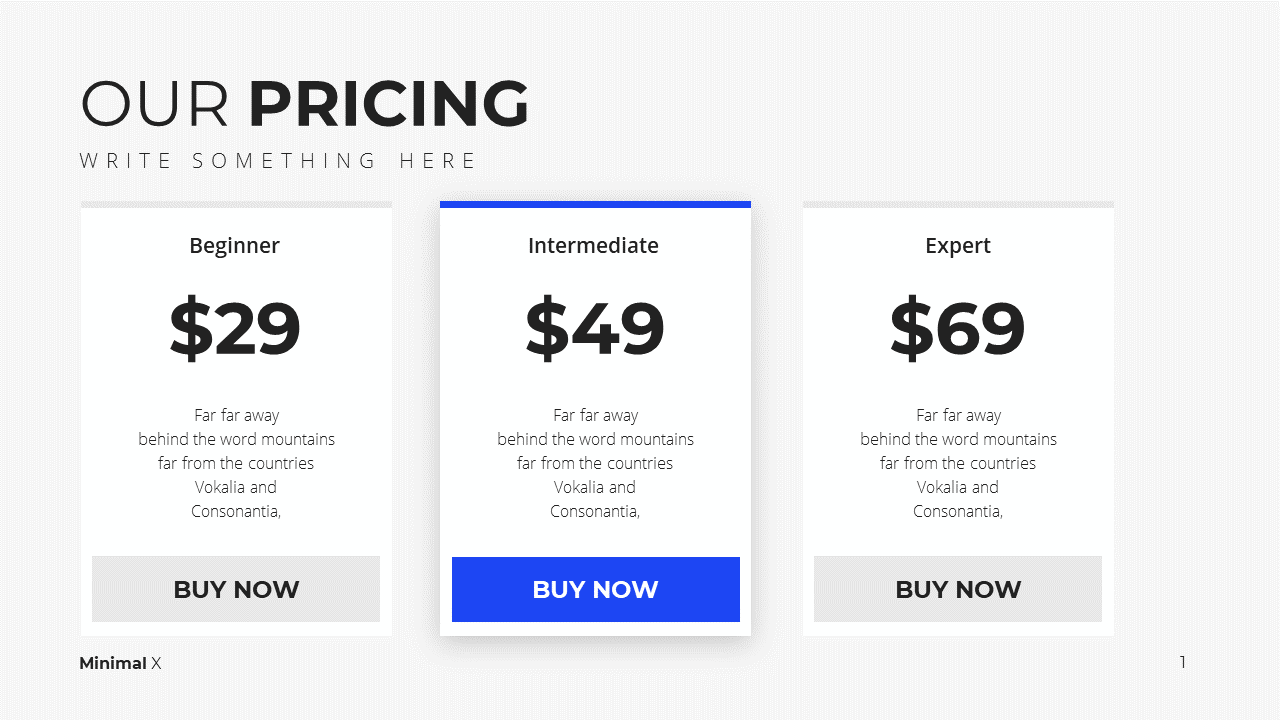Screen dimensions: 1280x720
Task: Click the Intermediate plan title
Action: pyautogui.click(x=594, y=246)
